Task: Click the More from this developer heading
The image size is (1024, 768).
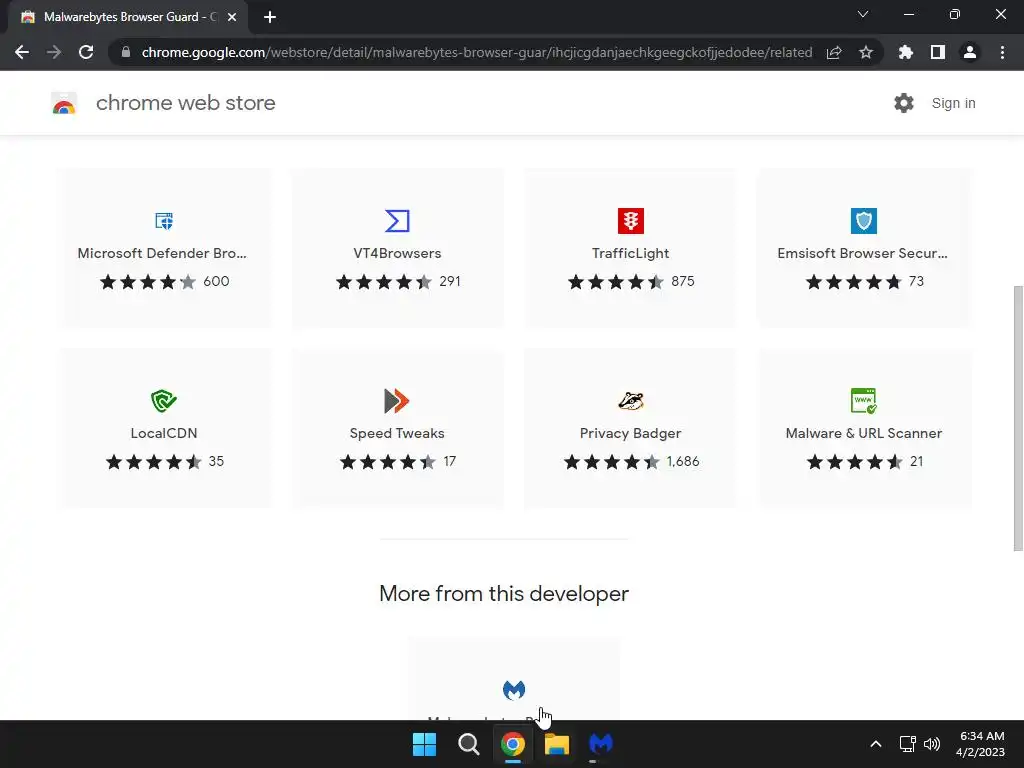Action: [x=504, y=594]
